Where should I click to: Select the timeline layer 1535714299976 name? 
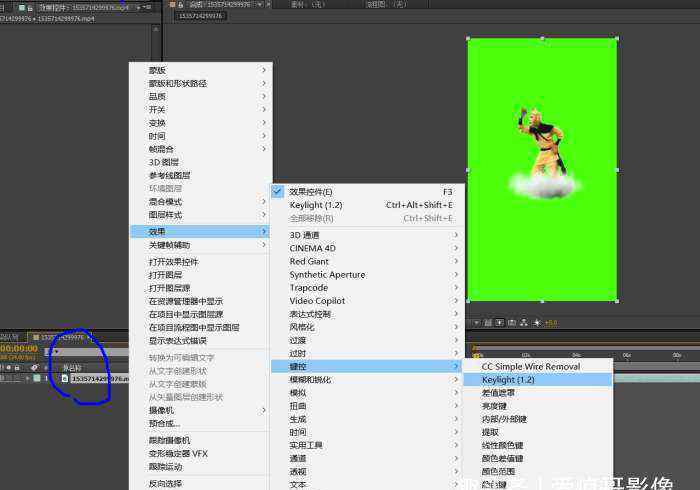(x=100, y=379)
